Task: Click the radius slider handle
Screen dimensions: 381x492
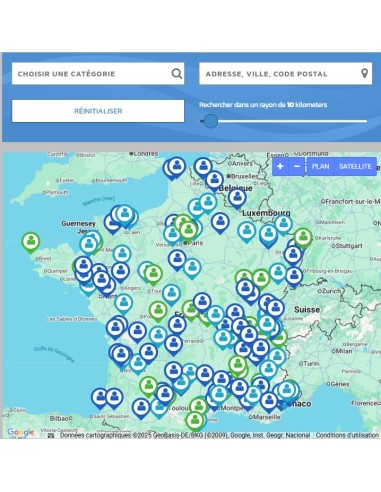Action: coord(211,121)
